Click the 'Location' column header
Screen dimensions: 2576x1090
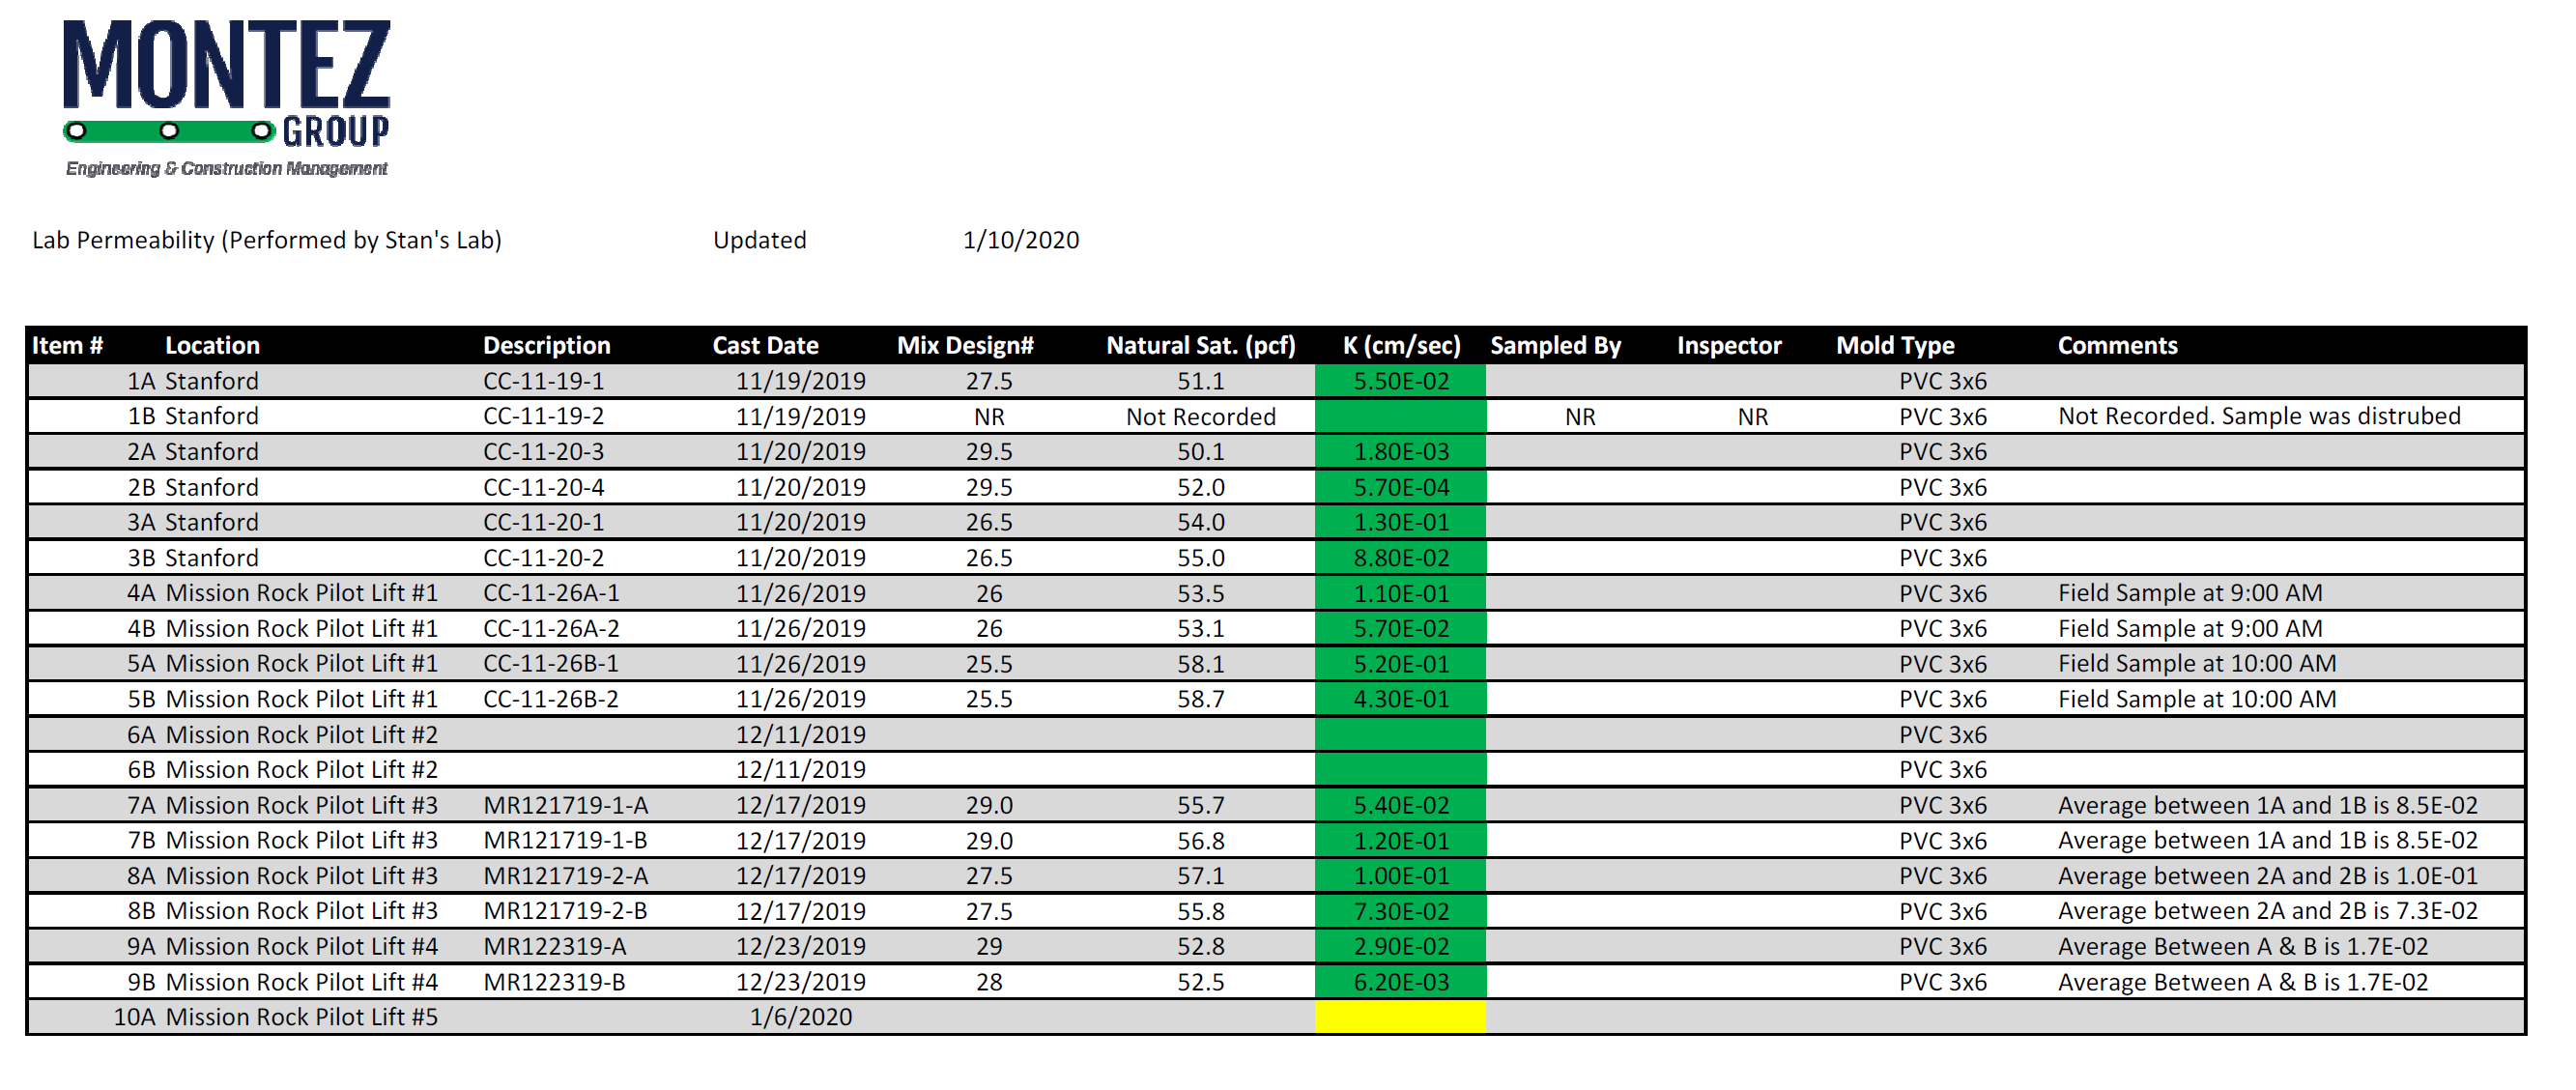tap(212, 346)
